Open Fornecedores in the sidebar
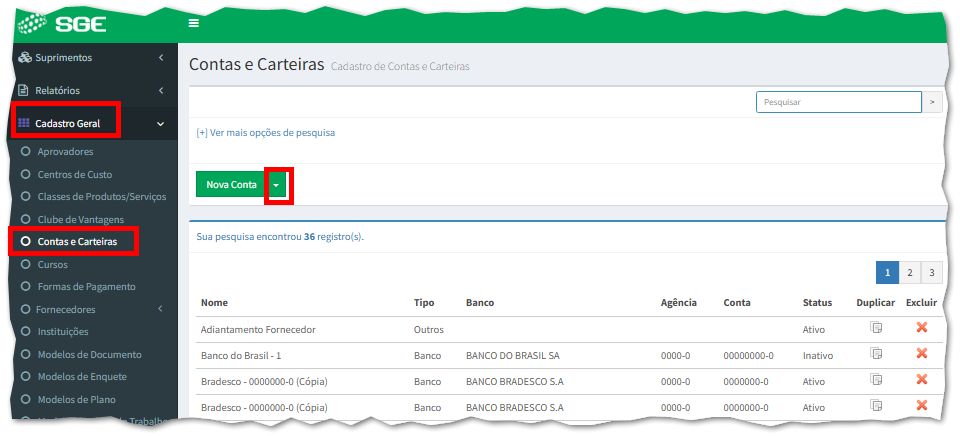This screenshot has height=436, width=960. (x=66, y=309)
